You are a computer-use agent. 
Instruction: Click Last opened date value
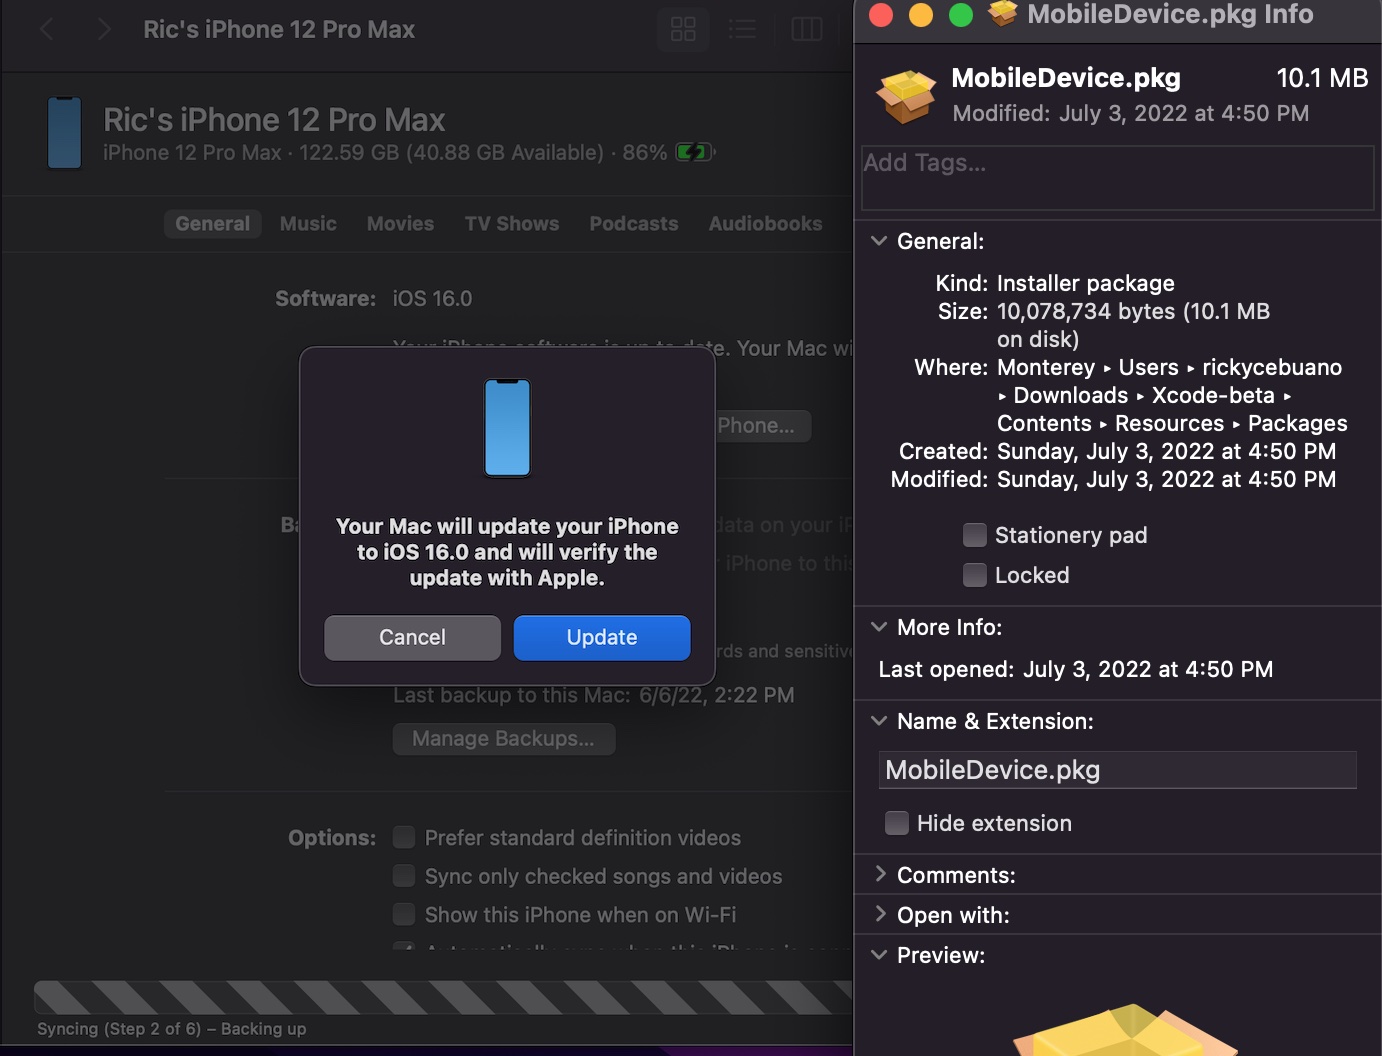[x=1148, y=669]
